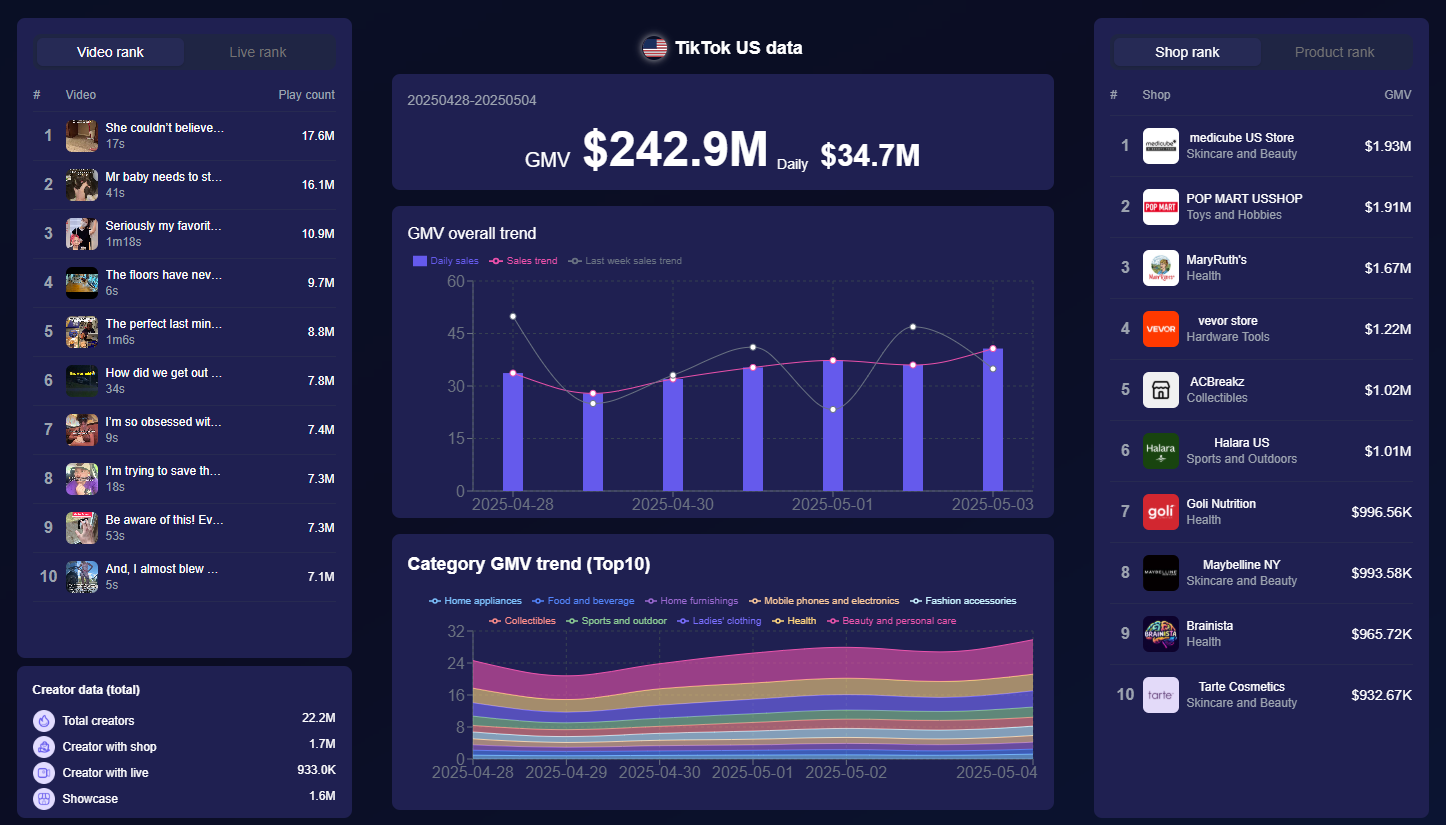Click the US flag icon
The width and height of the screenshot is (1446, 825).
point(654,48)
